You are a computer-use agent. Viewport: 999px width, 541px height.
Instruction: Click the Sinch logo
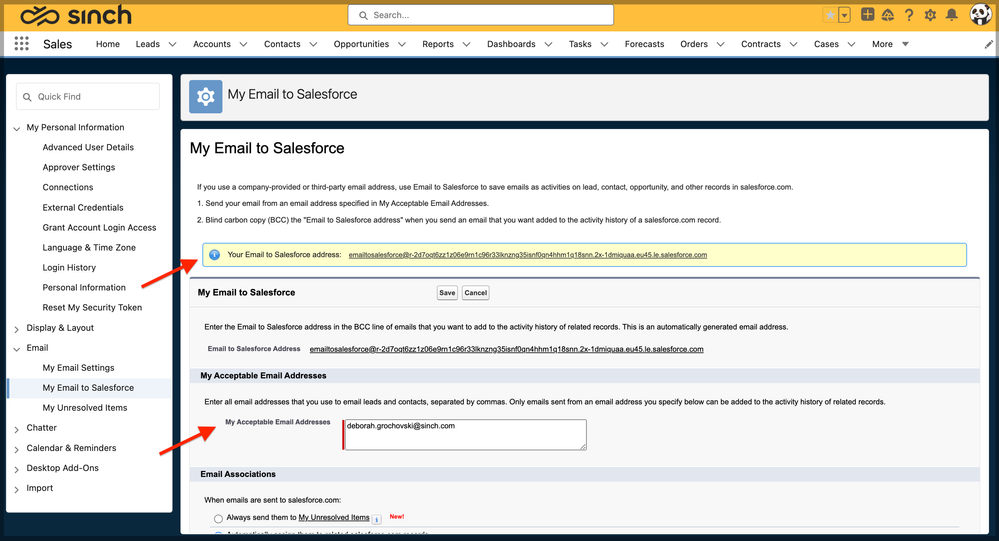[75, 15]
